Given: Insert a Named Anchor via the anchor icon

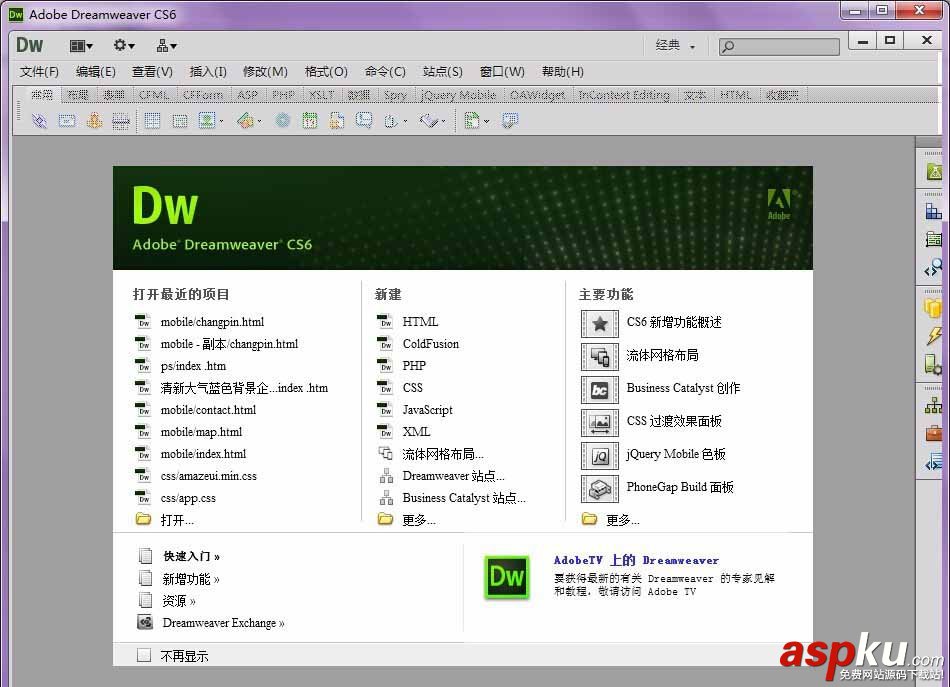Looking at the screenshot, I should [x=94, y=121].
